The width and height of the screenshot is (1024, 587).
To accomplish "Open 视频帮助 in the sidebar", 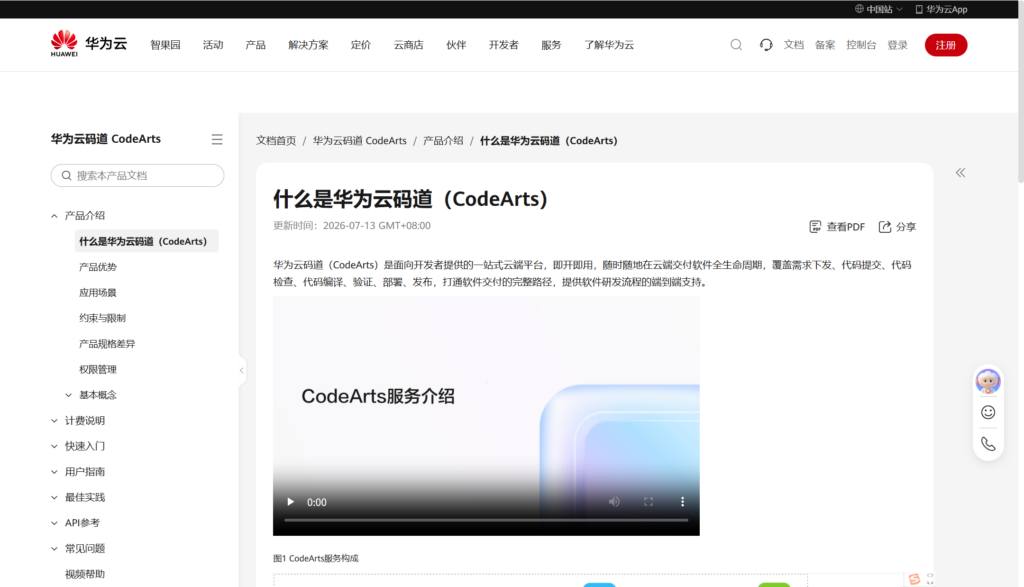I will pos(84,574).
